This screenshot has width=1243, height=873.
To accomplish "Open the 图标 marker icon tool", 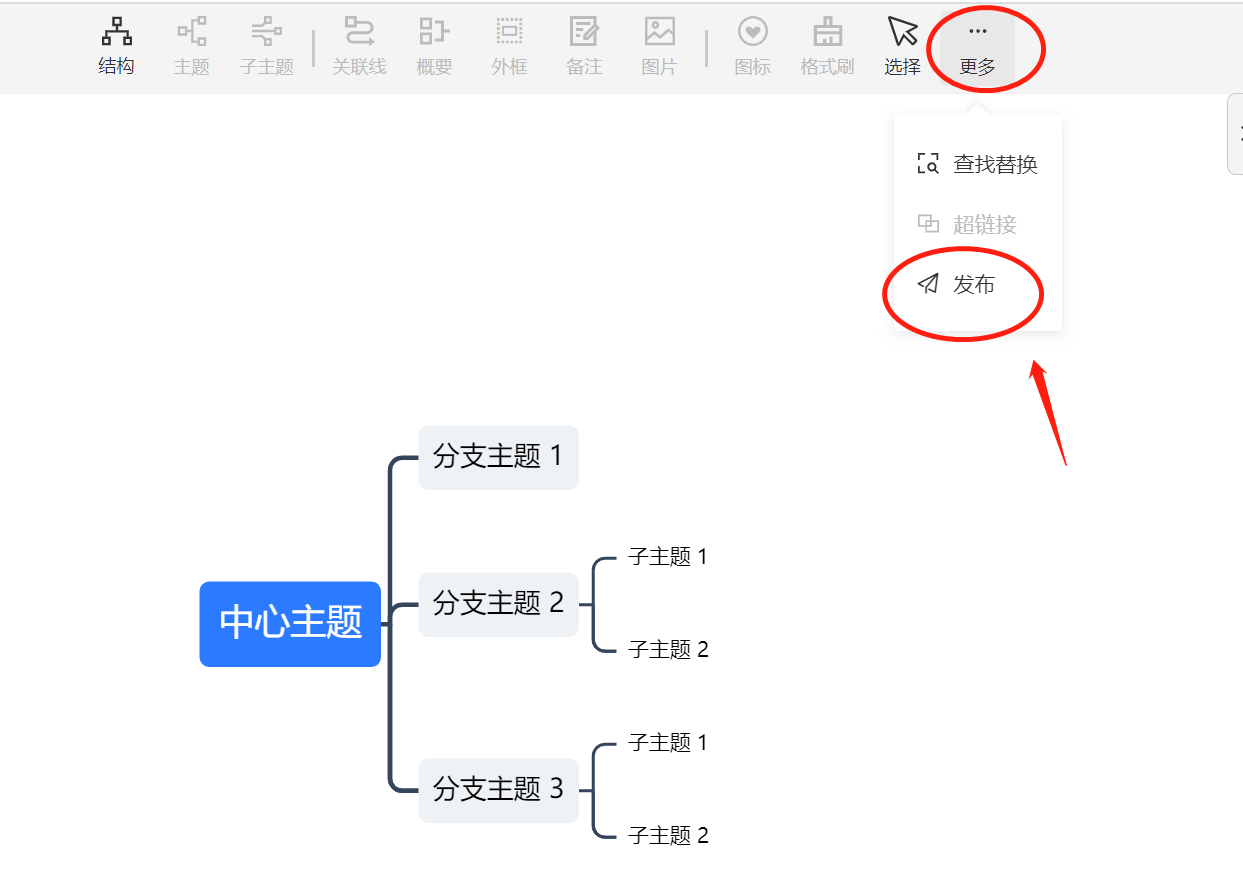I will click(752, 46).
